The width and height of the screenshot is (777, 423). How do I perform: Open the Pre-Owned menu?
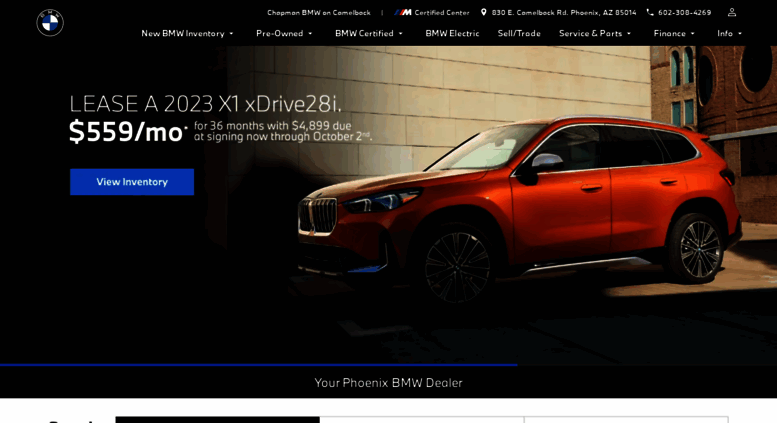click(279, 33)
